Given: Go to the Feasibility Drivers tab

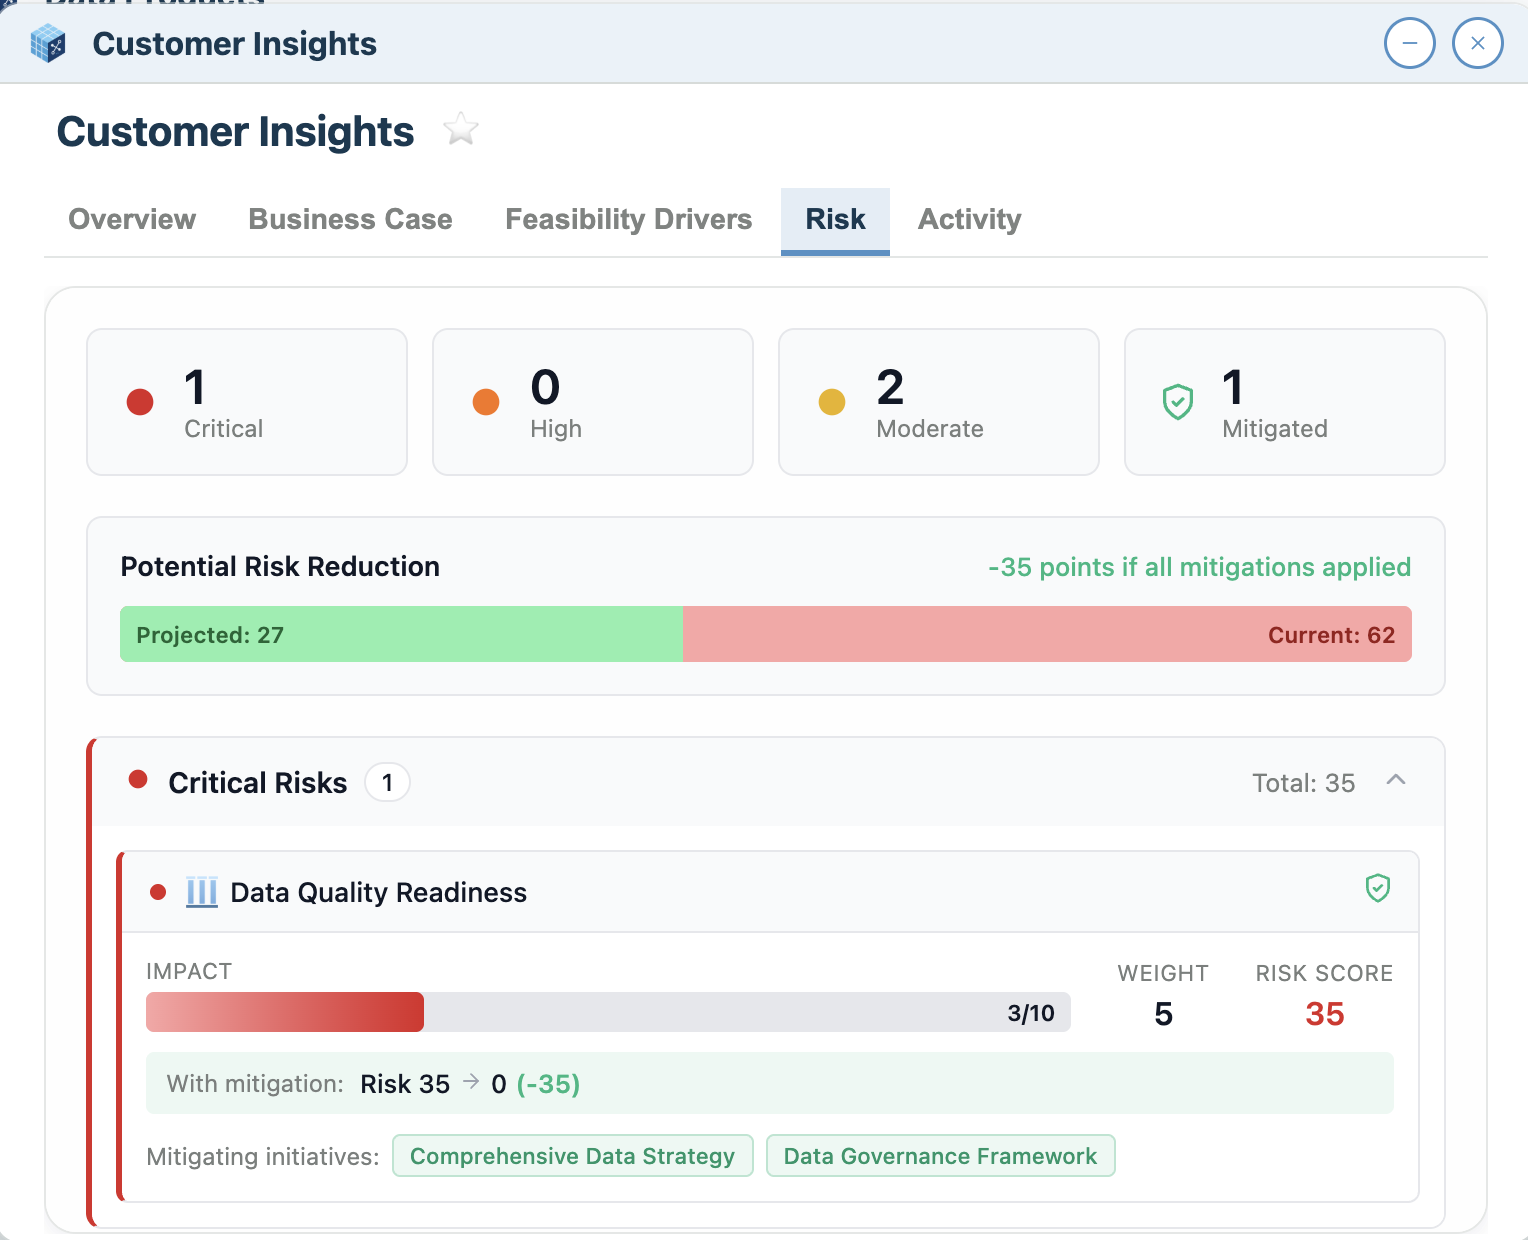Looking at the screenshot, I should click(x=628, y=220).
